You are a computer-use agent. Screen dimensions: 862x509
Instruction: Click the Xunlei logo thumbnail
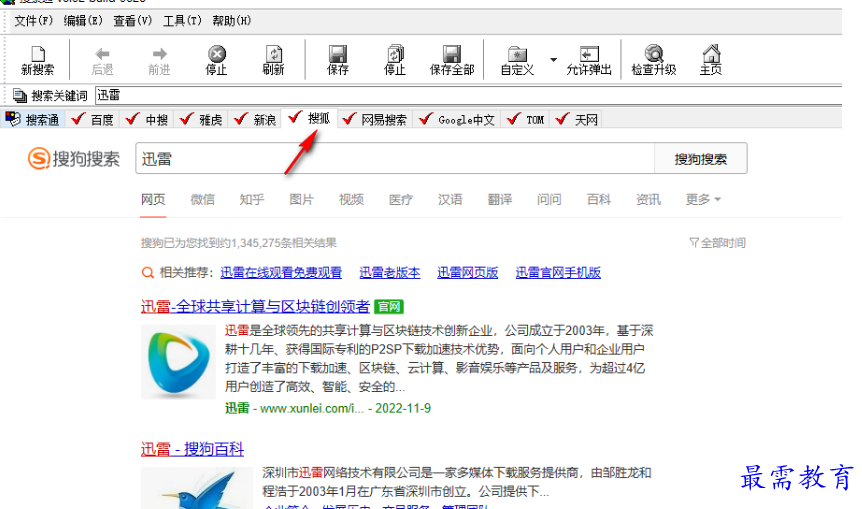click(x=178, y=362)
